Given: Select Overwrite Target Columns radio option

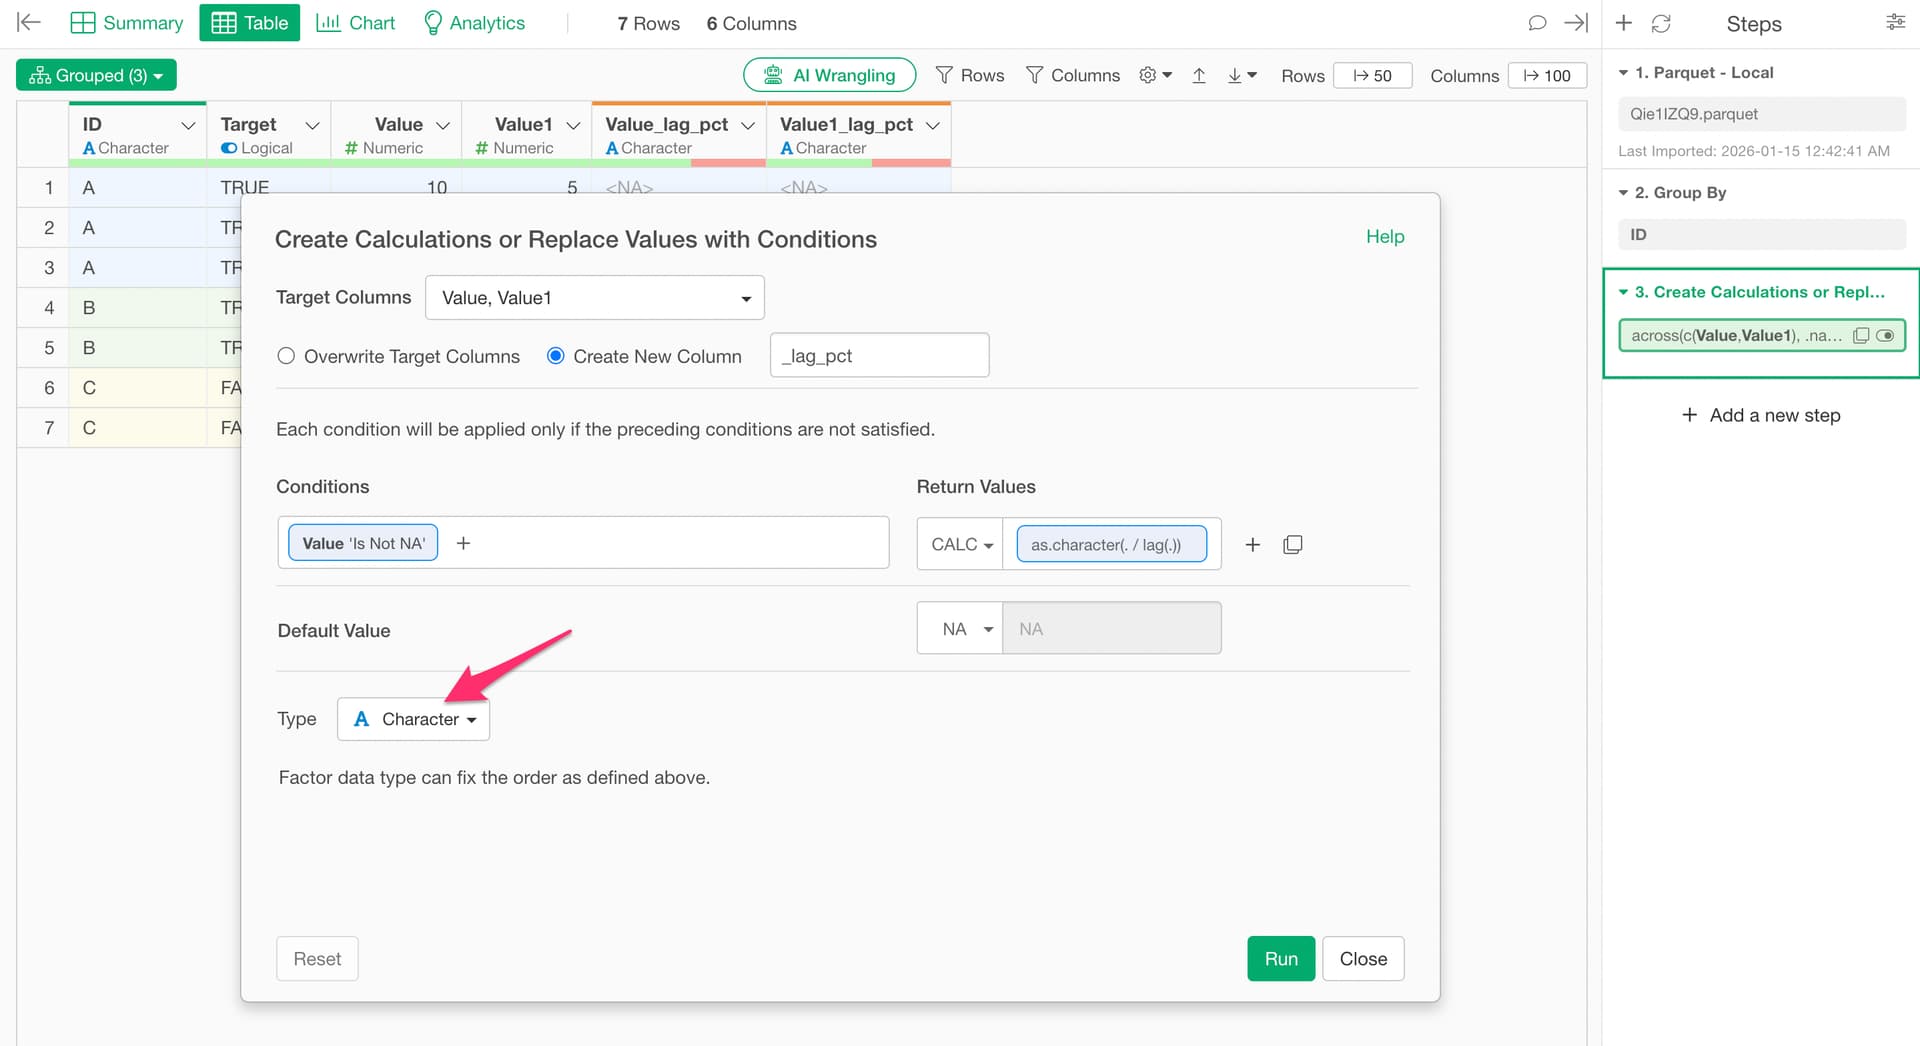Looking at the screenshot, I should [287, 356].
